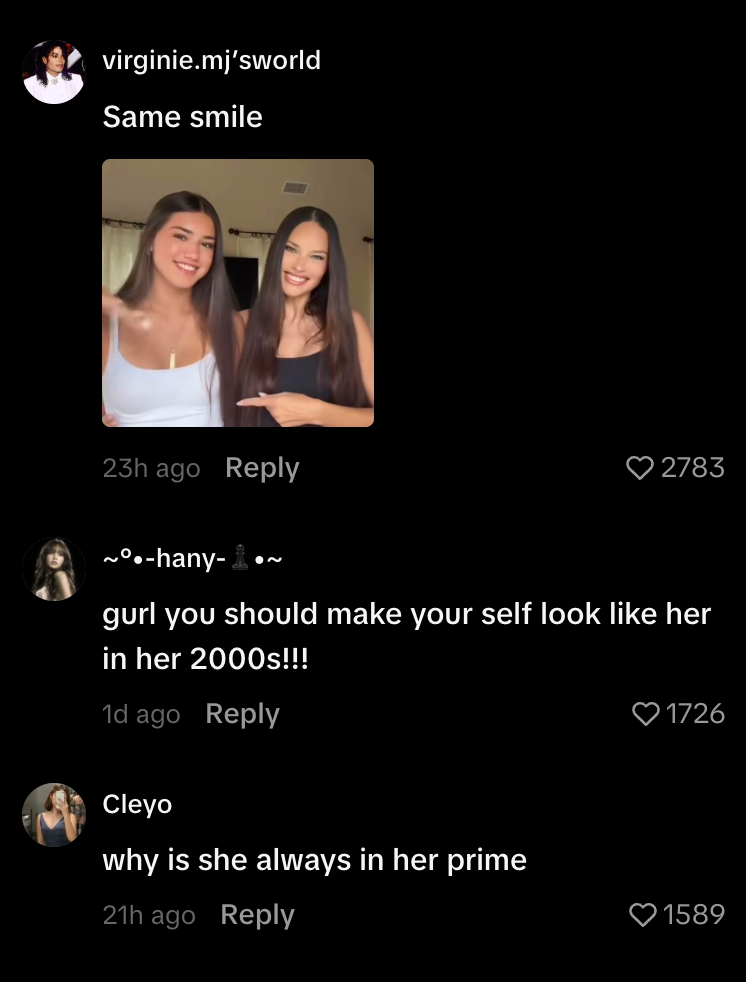This screenshot has height=982, width=746.
Task: Reply to the "Same smile" comment
Action: pyautogui.click(x=262, y=468)
